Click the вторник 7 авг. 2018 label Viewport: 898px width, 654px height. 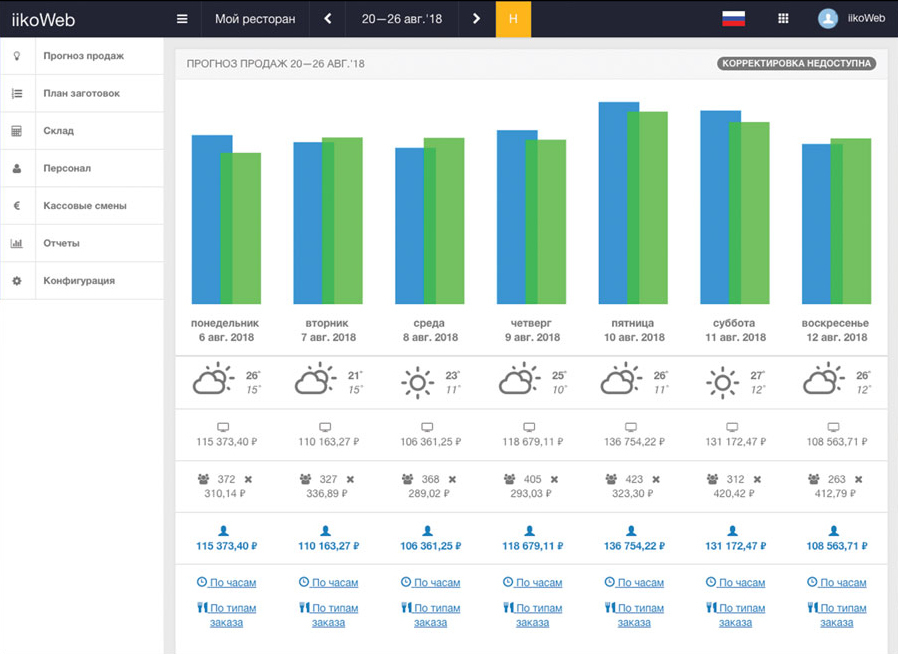(x=328, y=330)
